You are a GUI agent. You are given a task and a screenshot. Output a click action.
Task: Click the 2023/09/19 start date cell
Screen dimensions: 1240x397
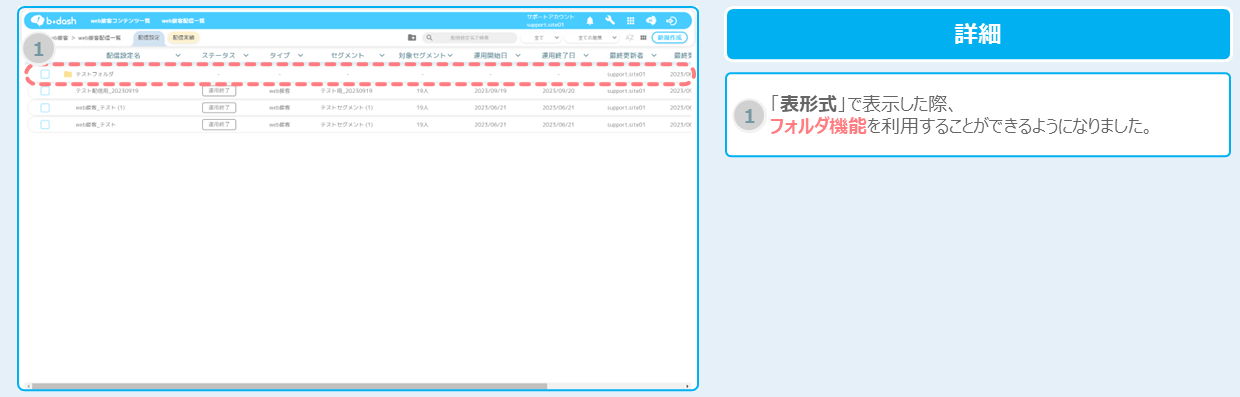490,90
